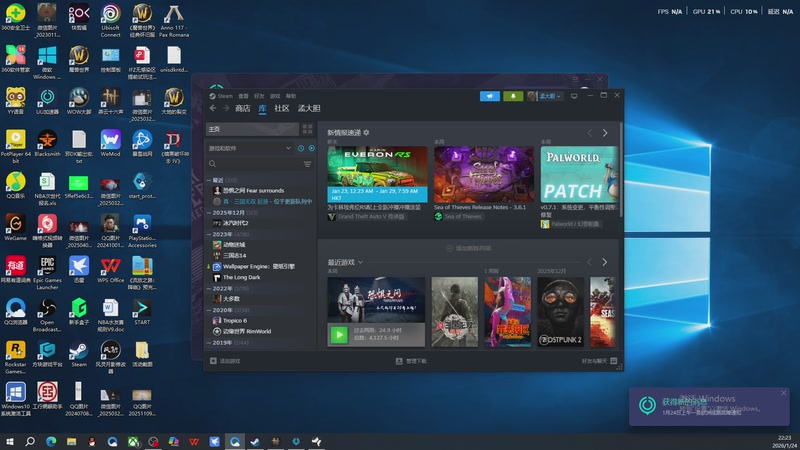The width and height of the screenshot is (800, 450).
Task: Open the Friends menu in Steam menu bar
Action: [x=259, y=96]
